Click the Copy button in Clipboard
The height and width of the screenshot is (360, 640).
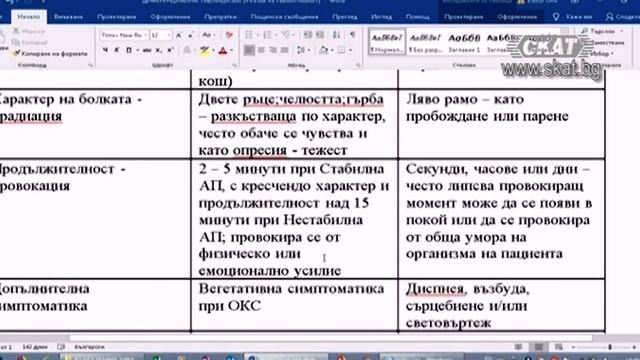pyautogui.click(x=30, y=42)
